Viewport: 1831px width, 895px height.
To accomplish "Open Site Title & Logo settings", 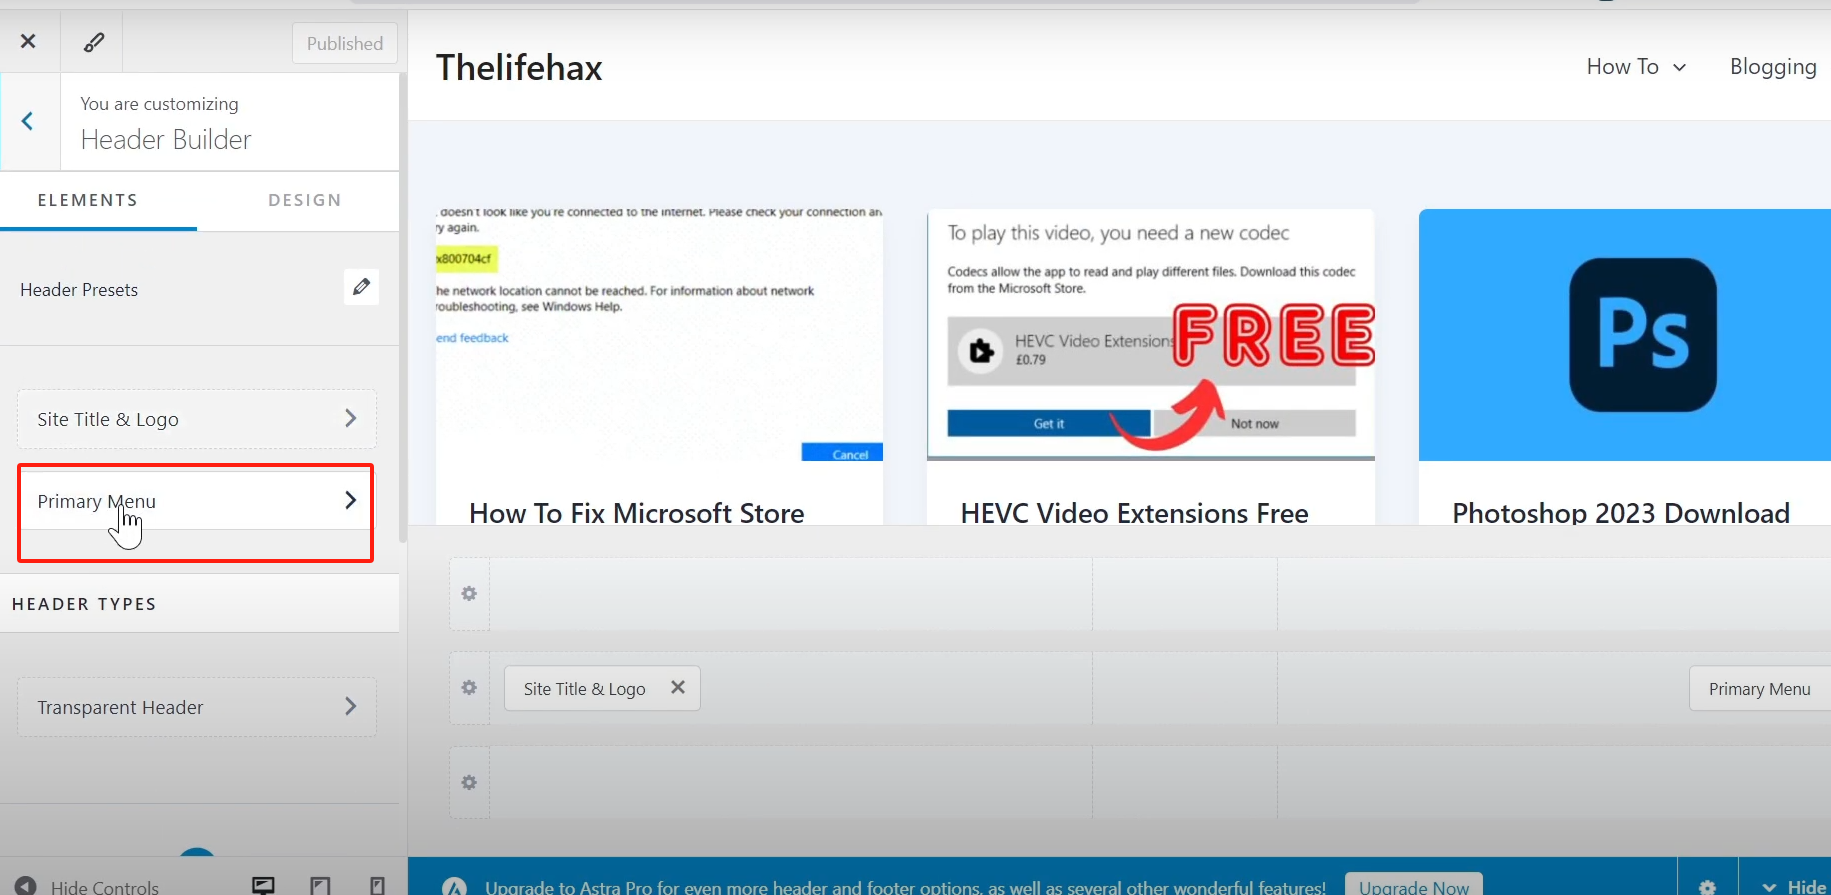I will tap(197, 419).
